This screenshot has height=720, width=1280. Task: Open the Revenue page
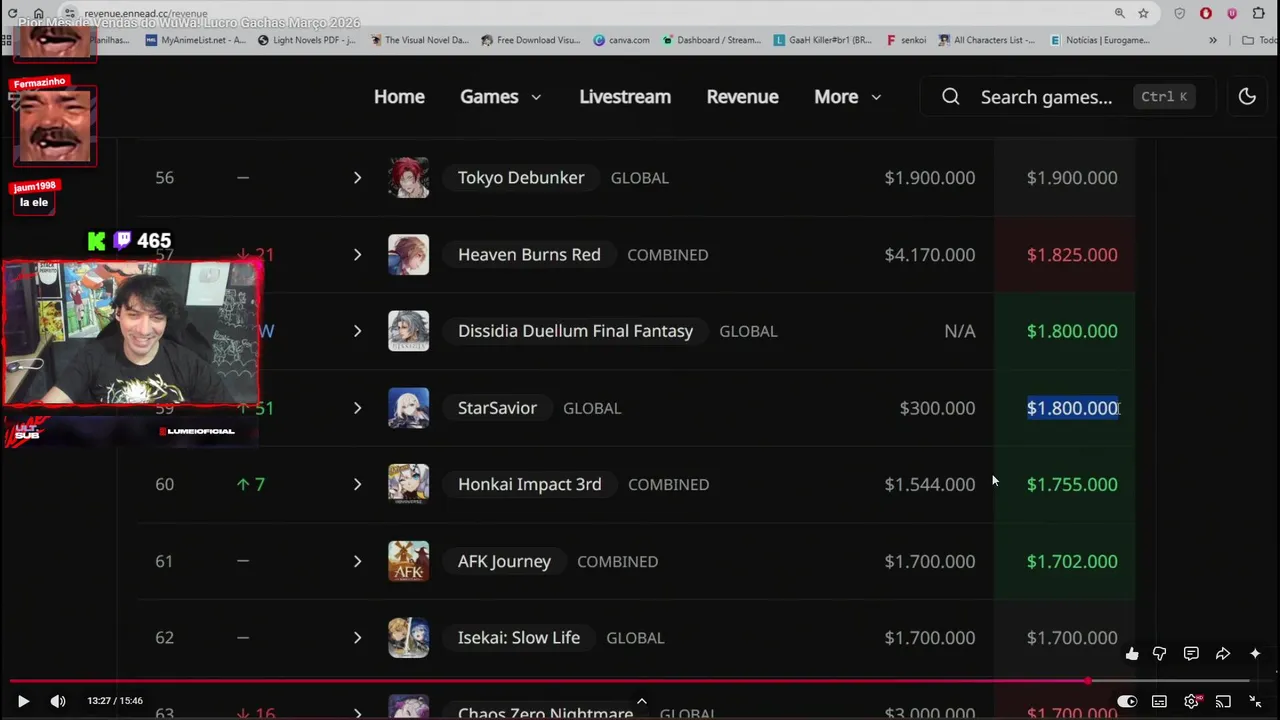coord(742,97)
